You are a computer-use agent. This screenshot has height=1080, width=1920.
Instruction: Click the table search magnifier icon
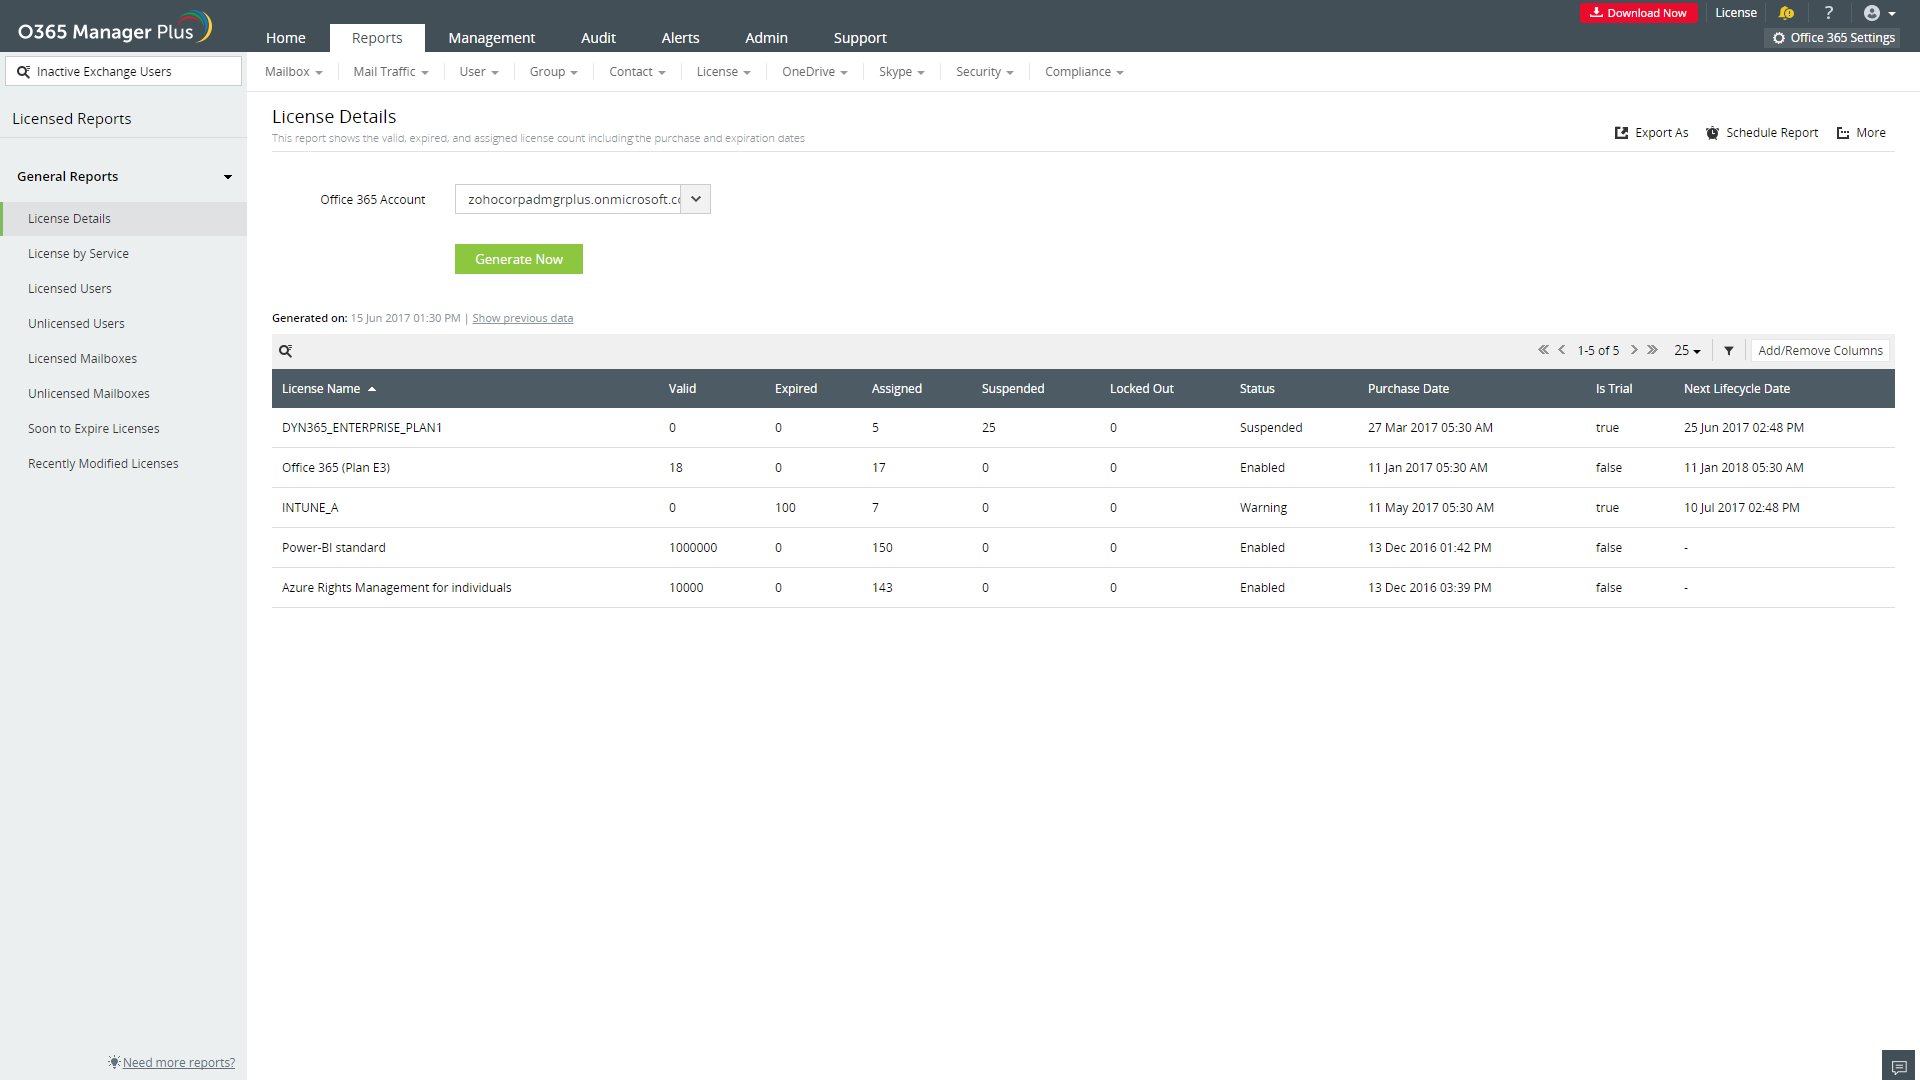pyautogui.click(x=285, y=351)
